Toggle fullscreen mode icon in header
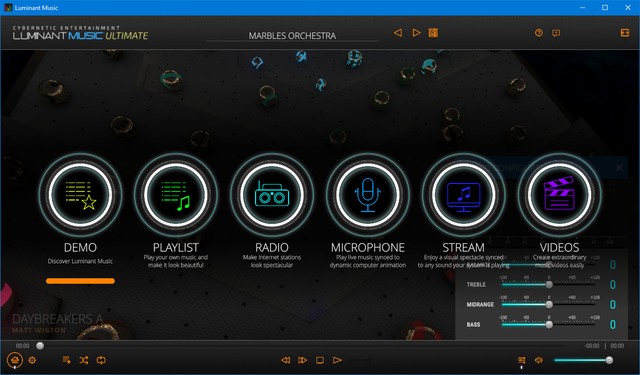Image resolution: width=640 pixels, height=375 pixels. point(625,33)
